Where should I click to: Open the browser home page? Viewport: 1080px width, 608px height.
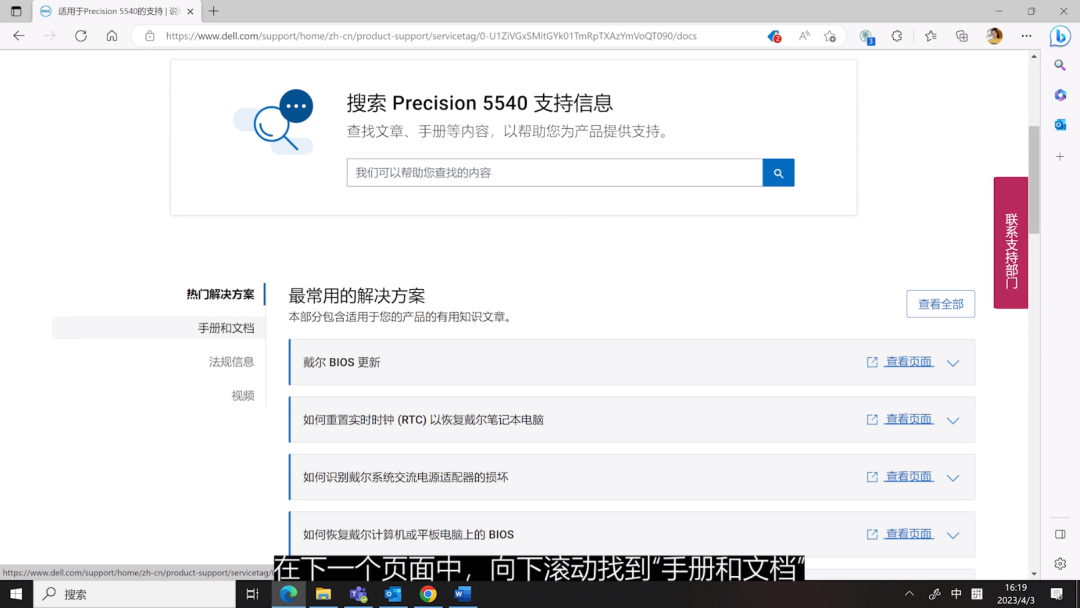pyautogui.click(x=112, y=36)
